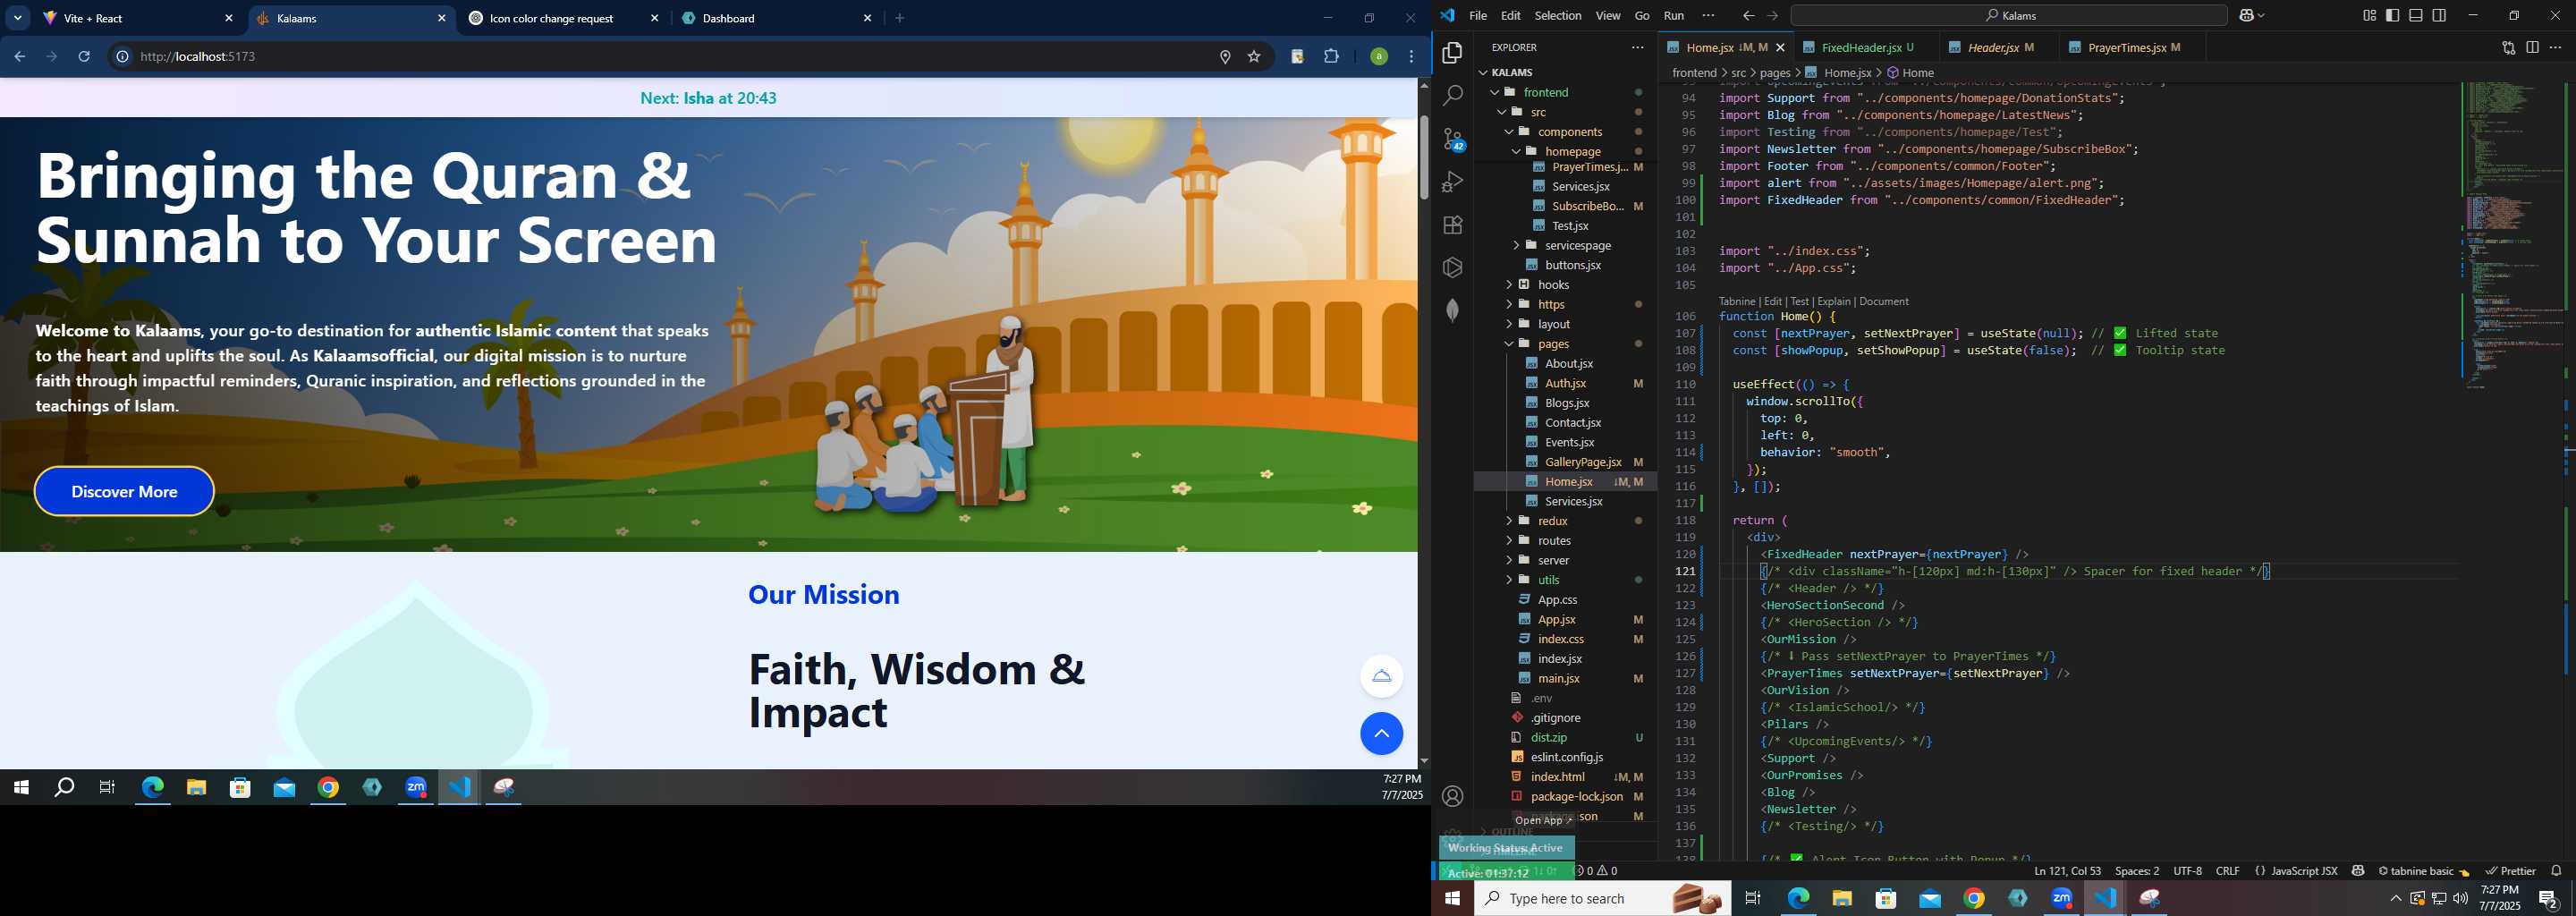Open editor More Actions ellipsis menu
This screenshot has width=2576, height=916.
(x=2555, y=47)
